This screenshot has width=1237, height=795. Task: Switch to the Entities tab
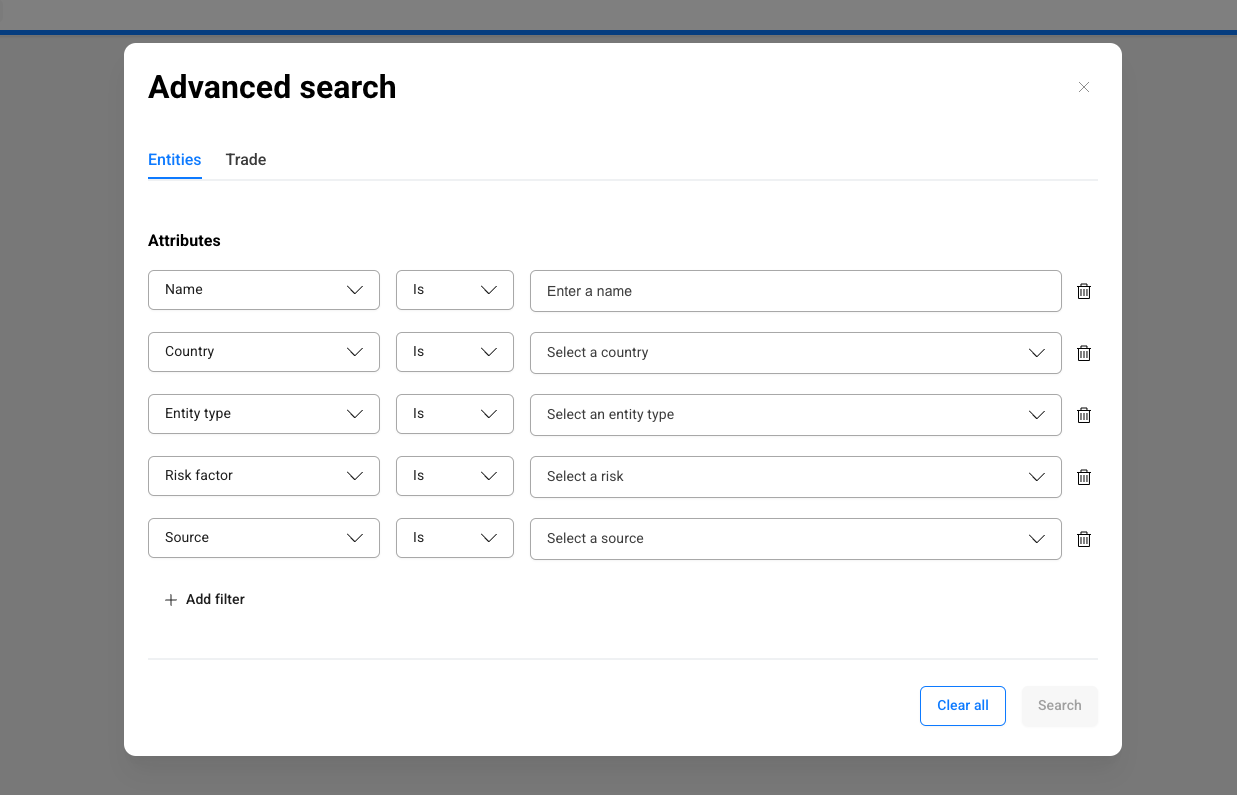[175, 160]
